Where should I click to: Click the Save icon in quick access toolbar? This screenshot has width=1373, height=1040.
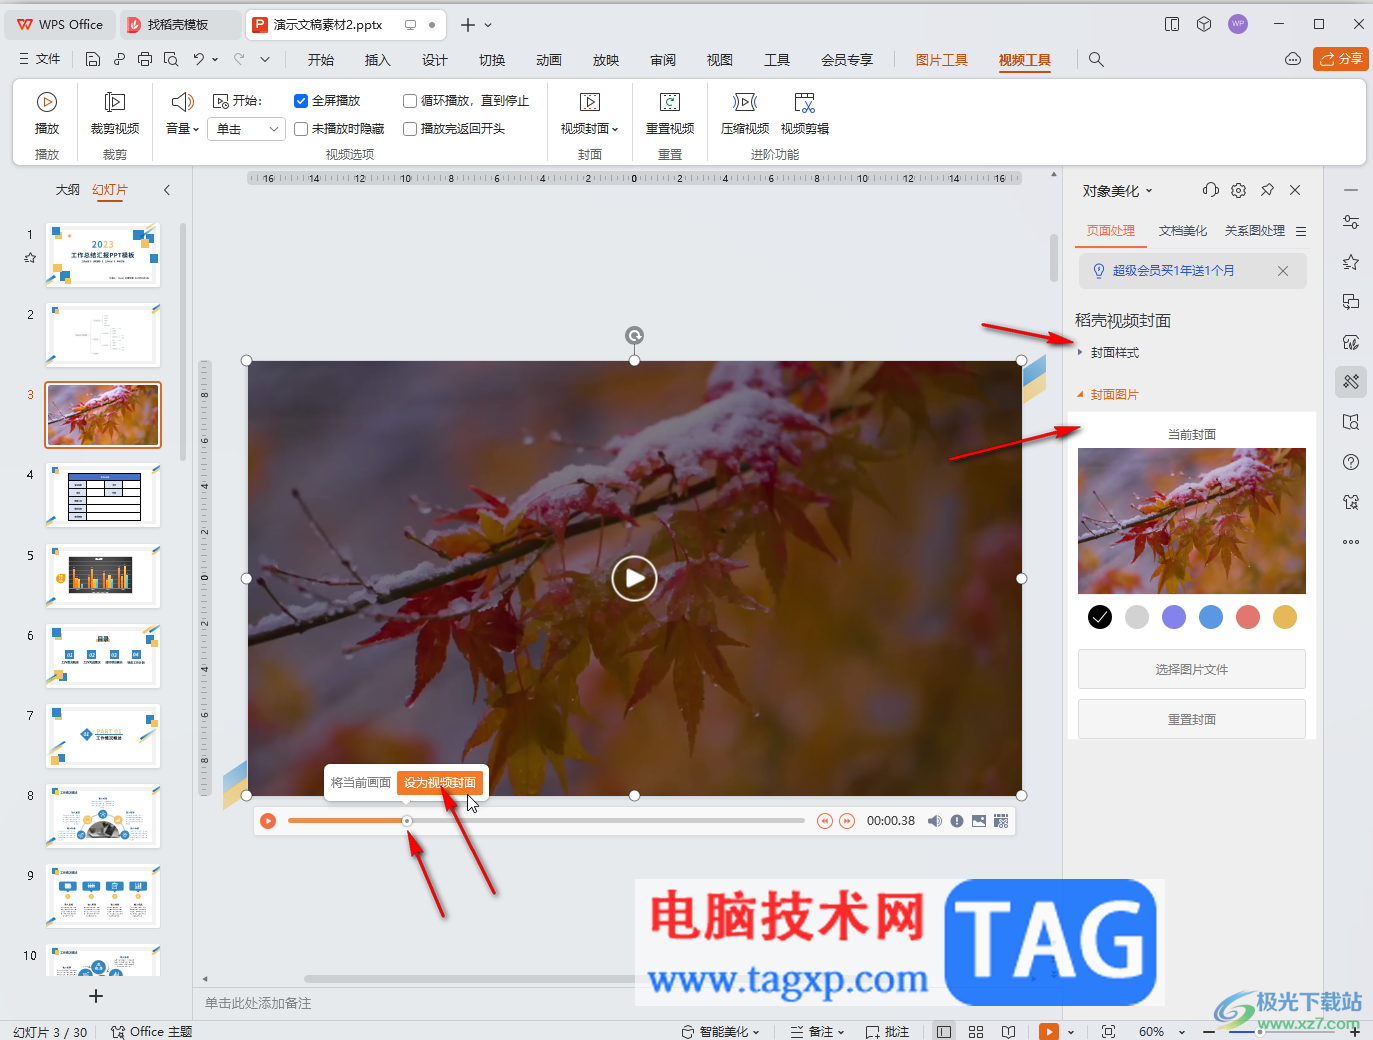click(x=93, y=59)
